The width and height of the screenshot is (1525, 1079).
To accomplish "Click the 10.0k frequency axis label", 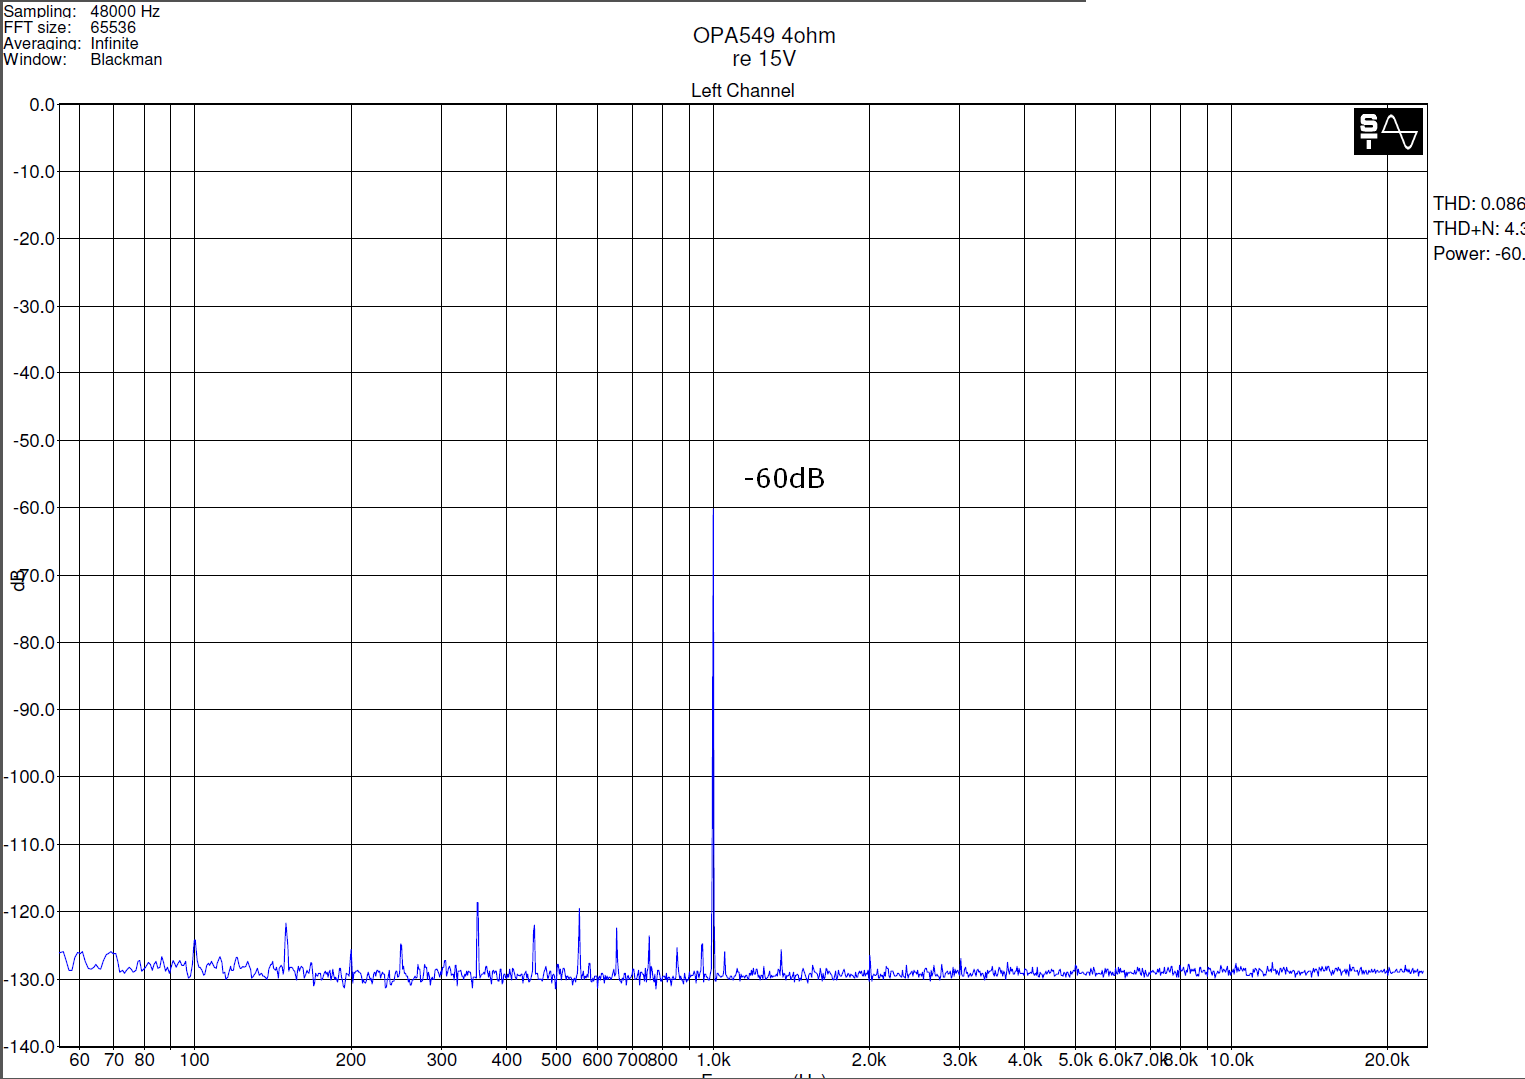I will (1231, 1060).
